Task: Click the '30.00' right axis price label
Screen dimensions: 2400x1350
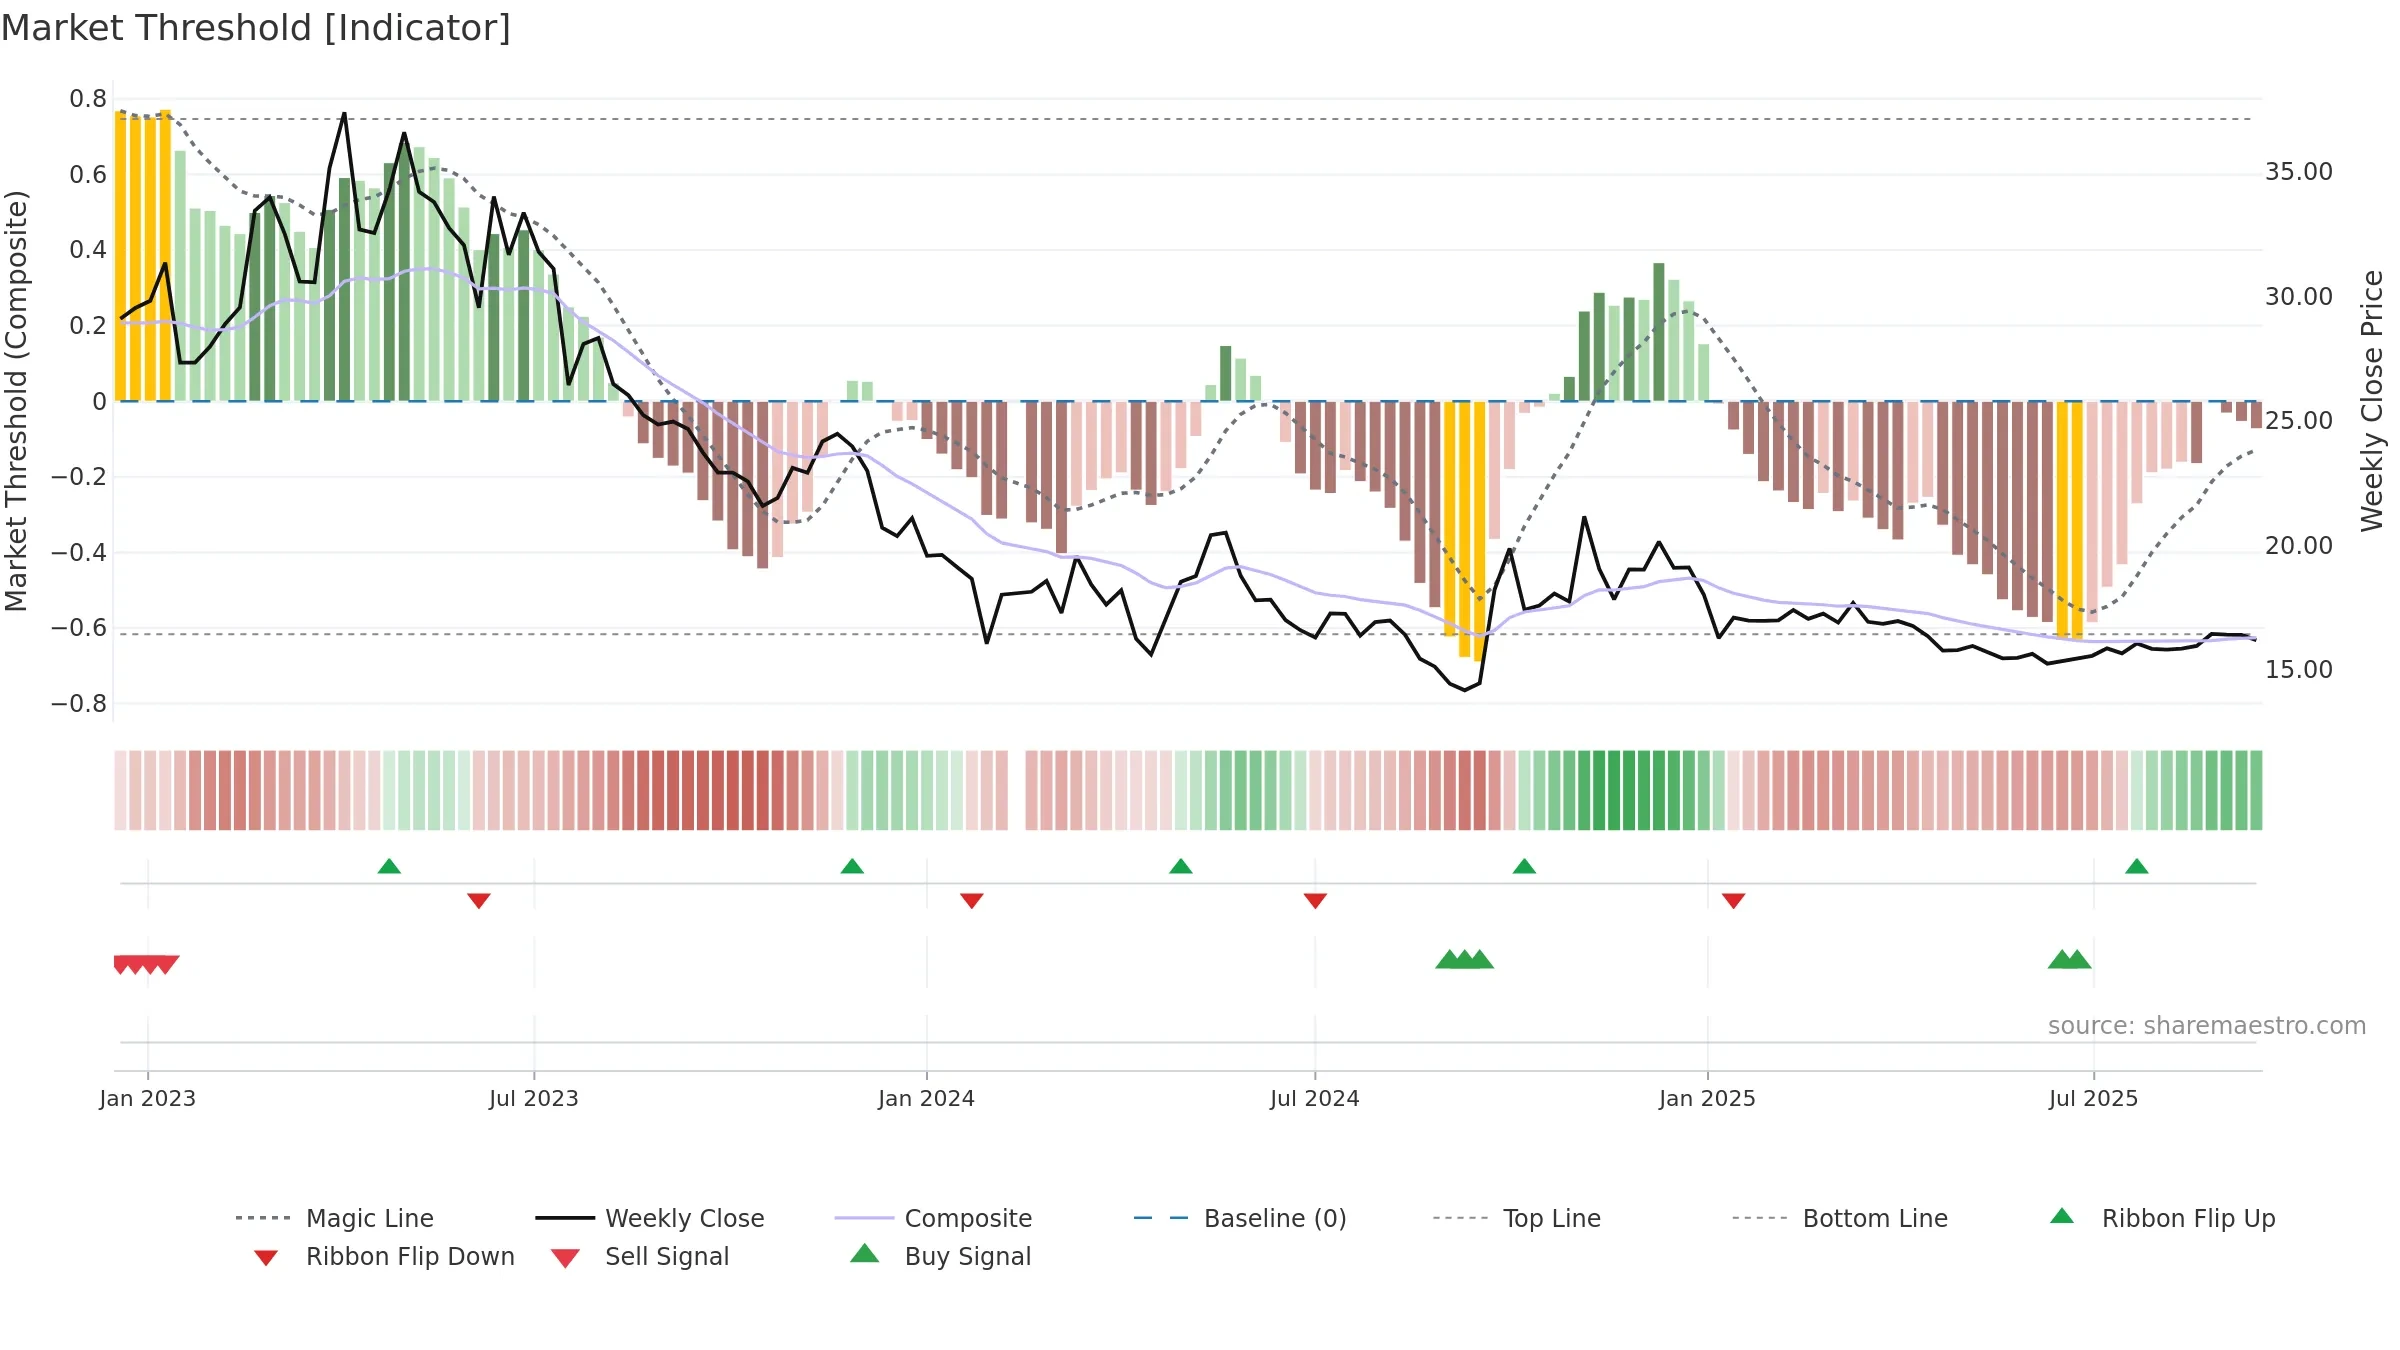Action: click(2299, 297)
